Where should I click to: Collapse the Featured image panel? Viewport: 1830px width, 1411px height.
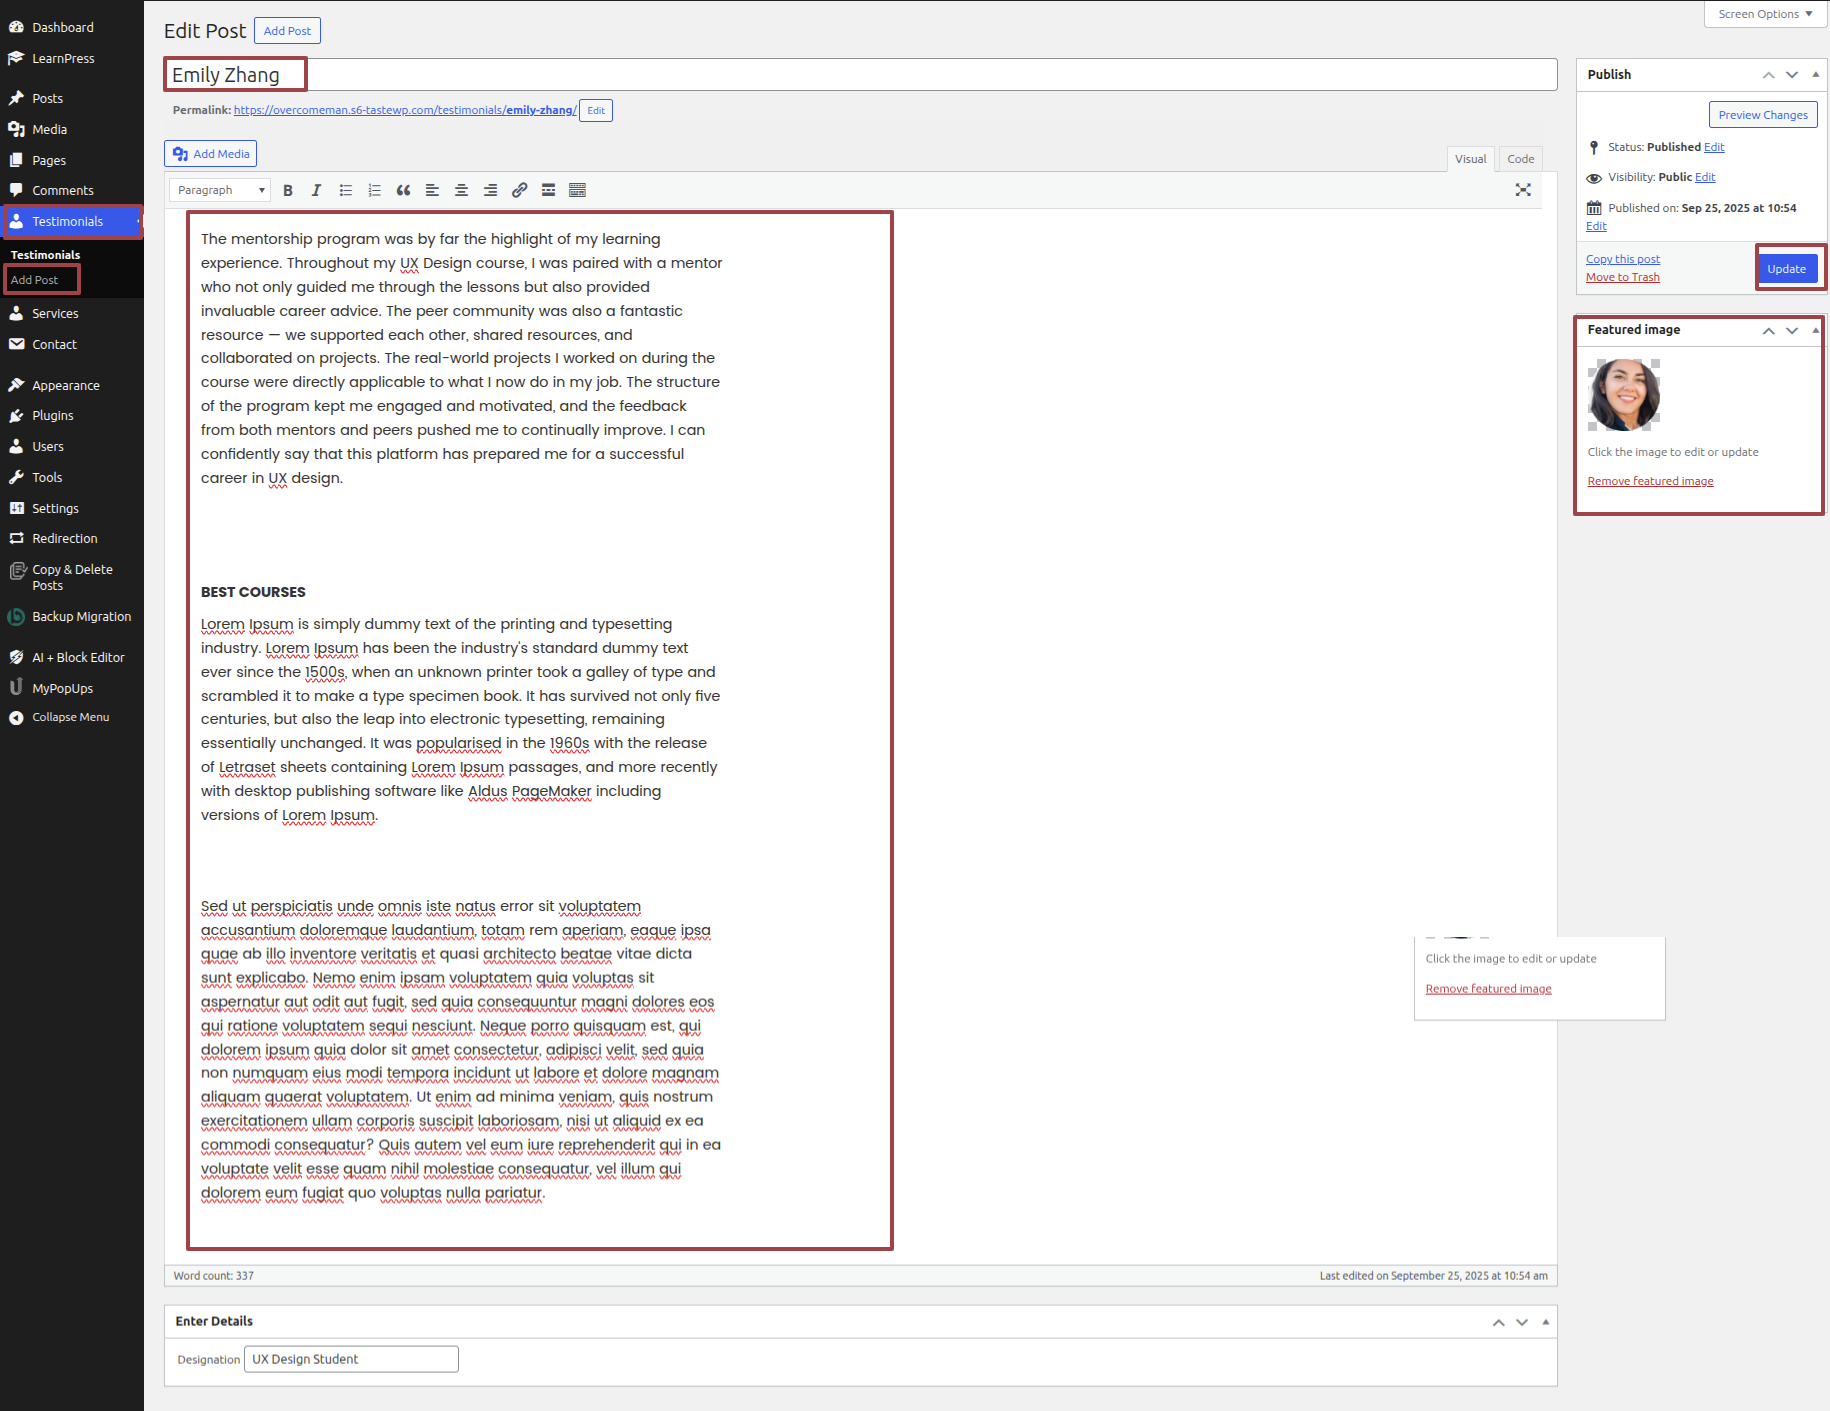click(x=1815, y=330)
